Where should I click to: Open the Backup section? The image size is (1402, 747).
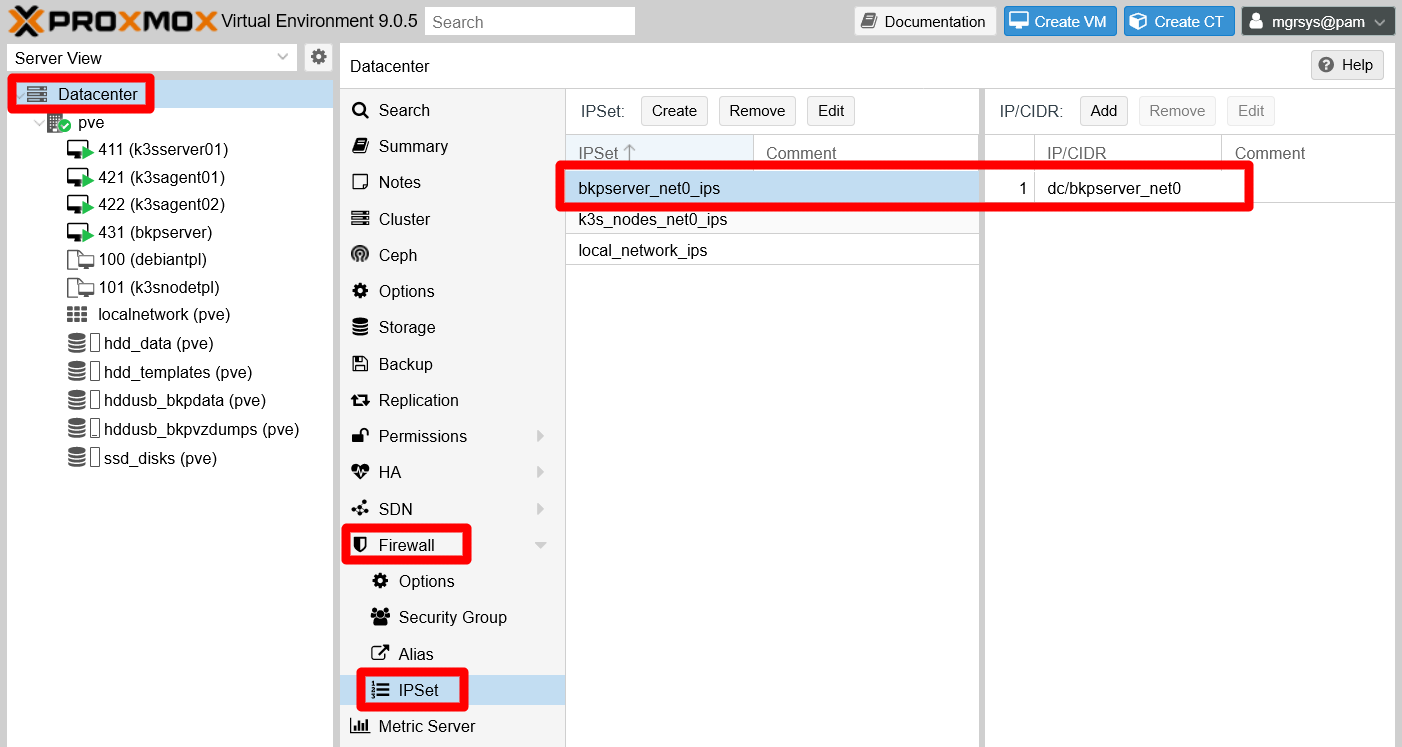[x=404, y=363]
